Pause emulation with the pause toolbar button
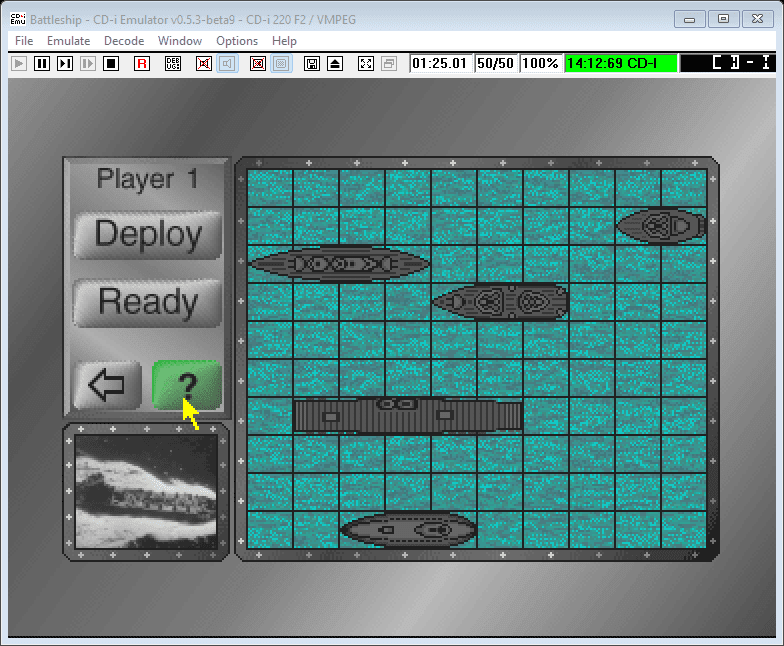This screenshot has width=784, height=646. click(x=42, y=63)
